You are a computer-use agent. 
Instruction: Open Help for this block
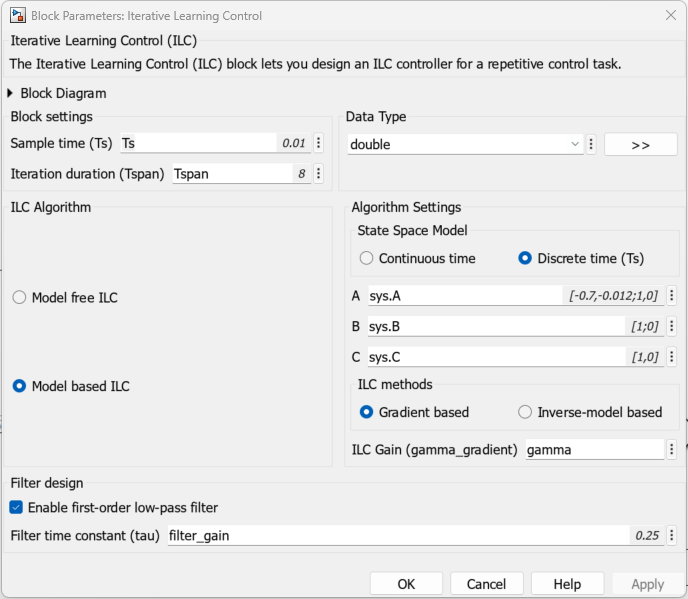pyautogui.click(x=567, y=584)
